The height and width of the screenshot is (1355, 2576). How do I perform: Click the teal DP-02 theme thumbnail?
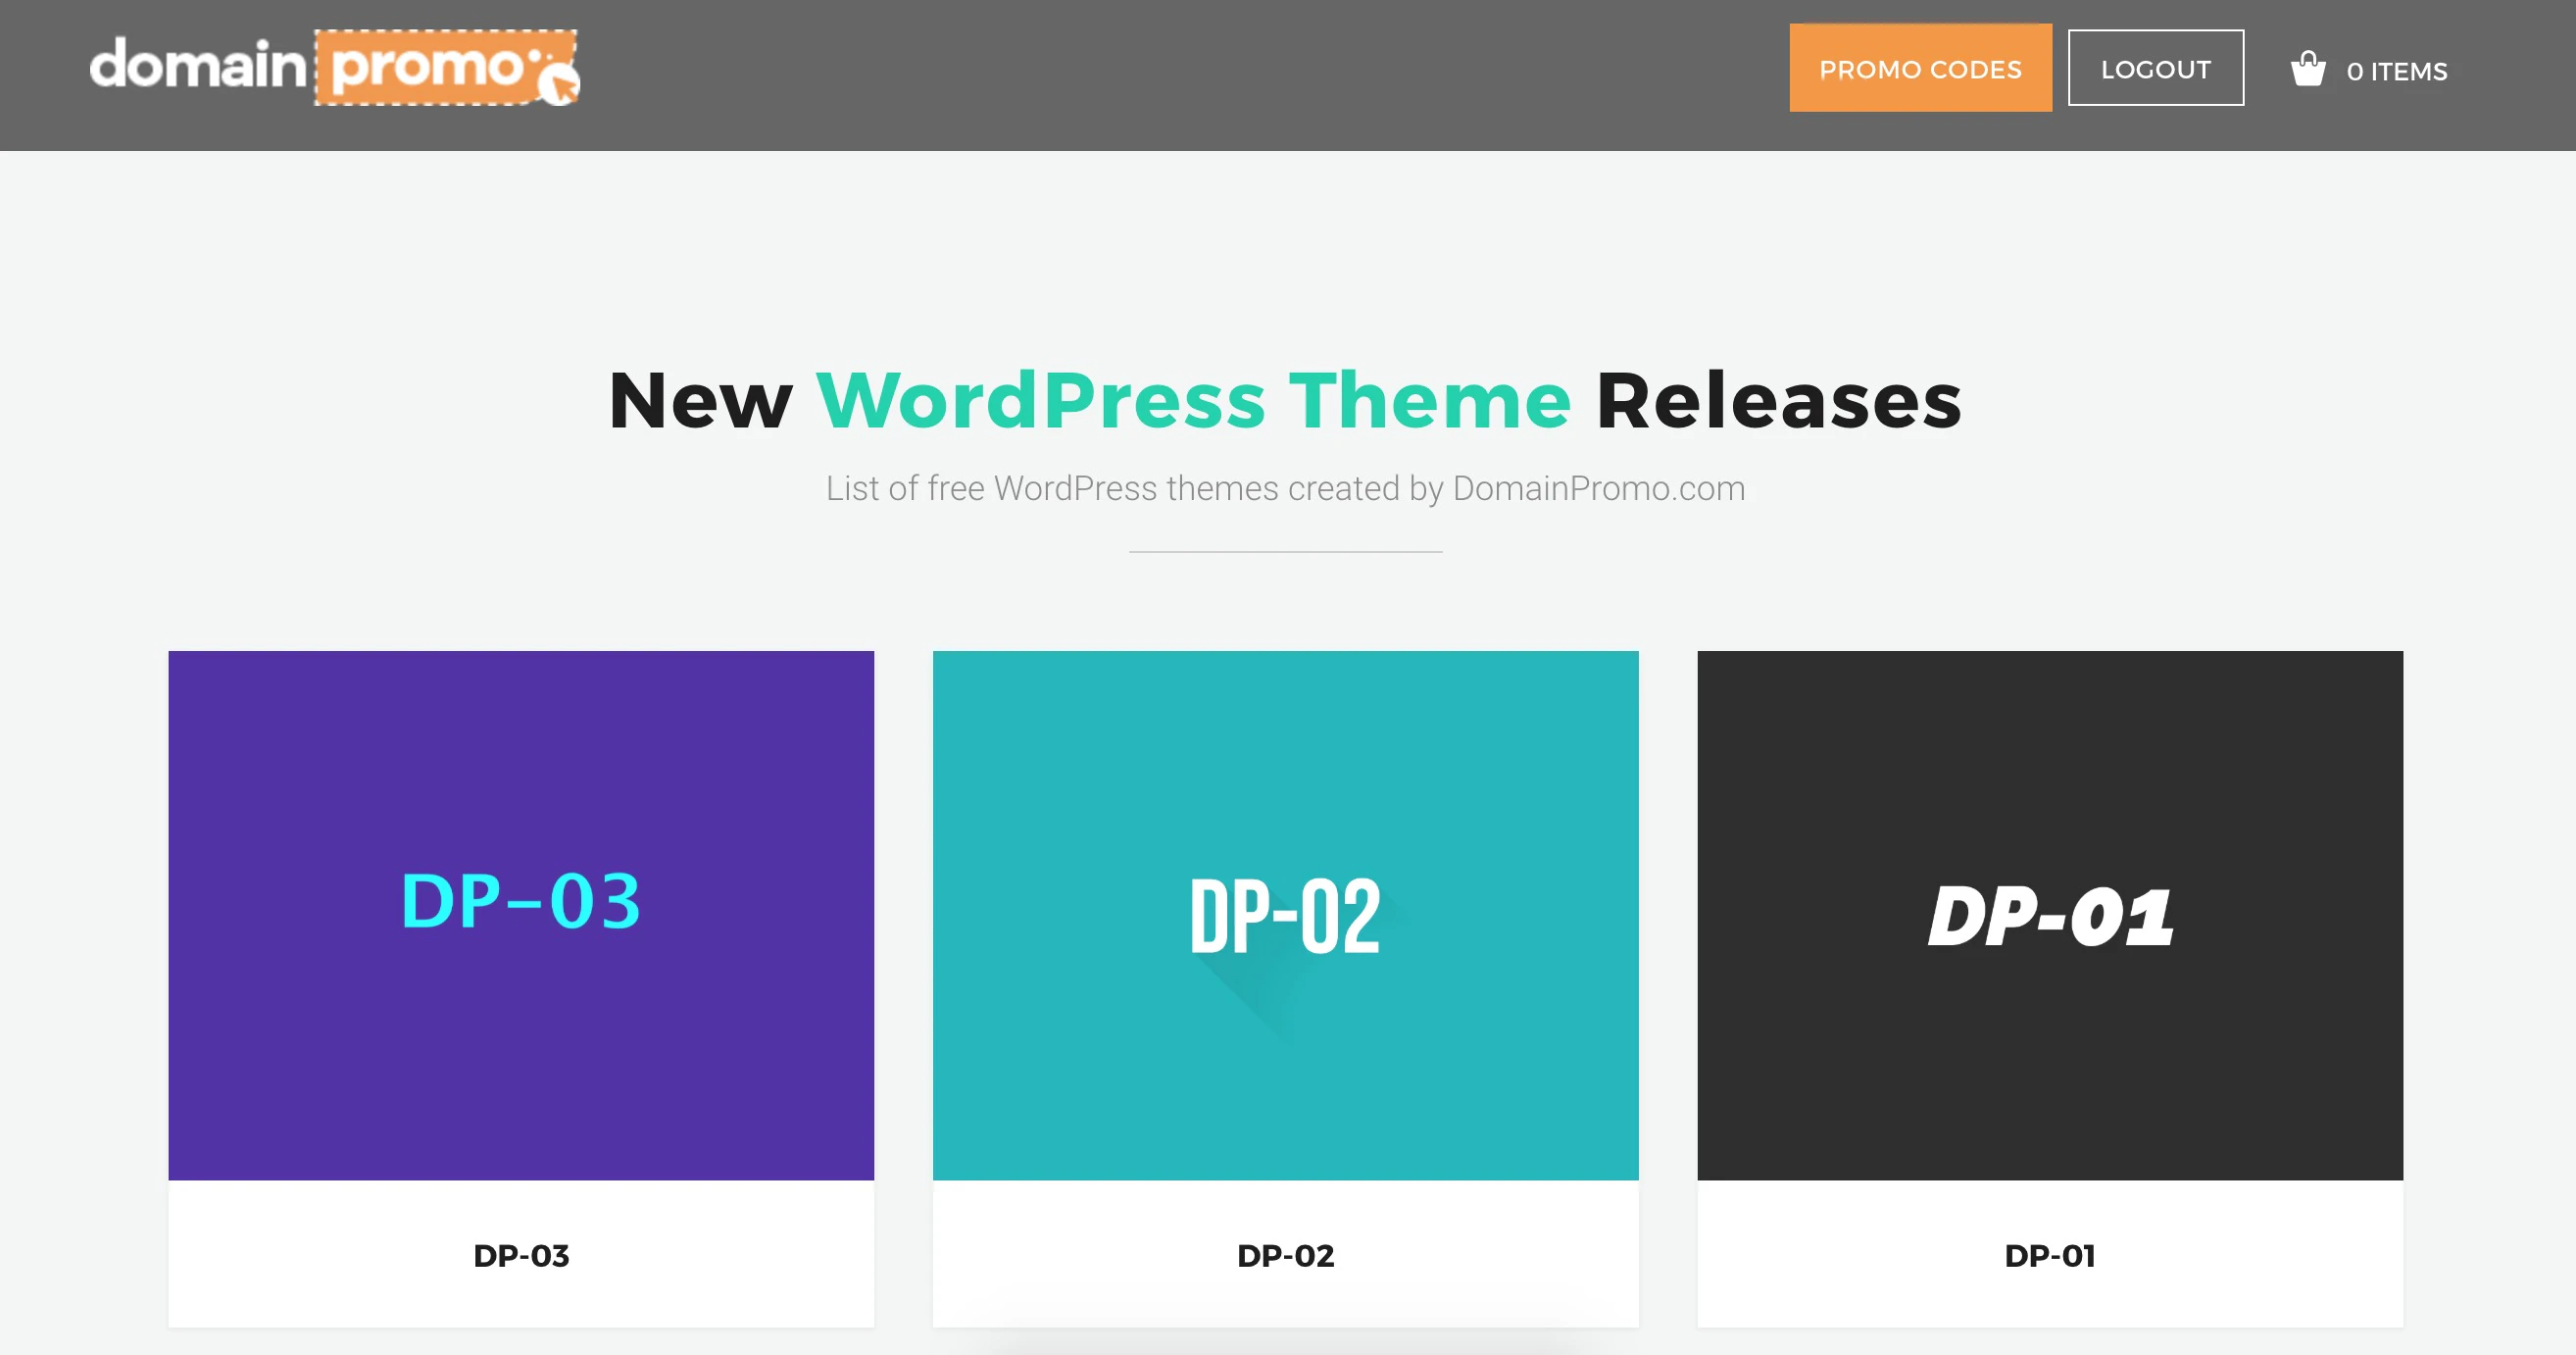tap(1285, 913)
